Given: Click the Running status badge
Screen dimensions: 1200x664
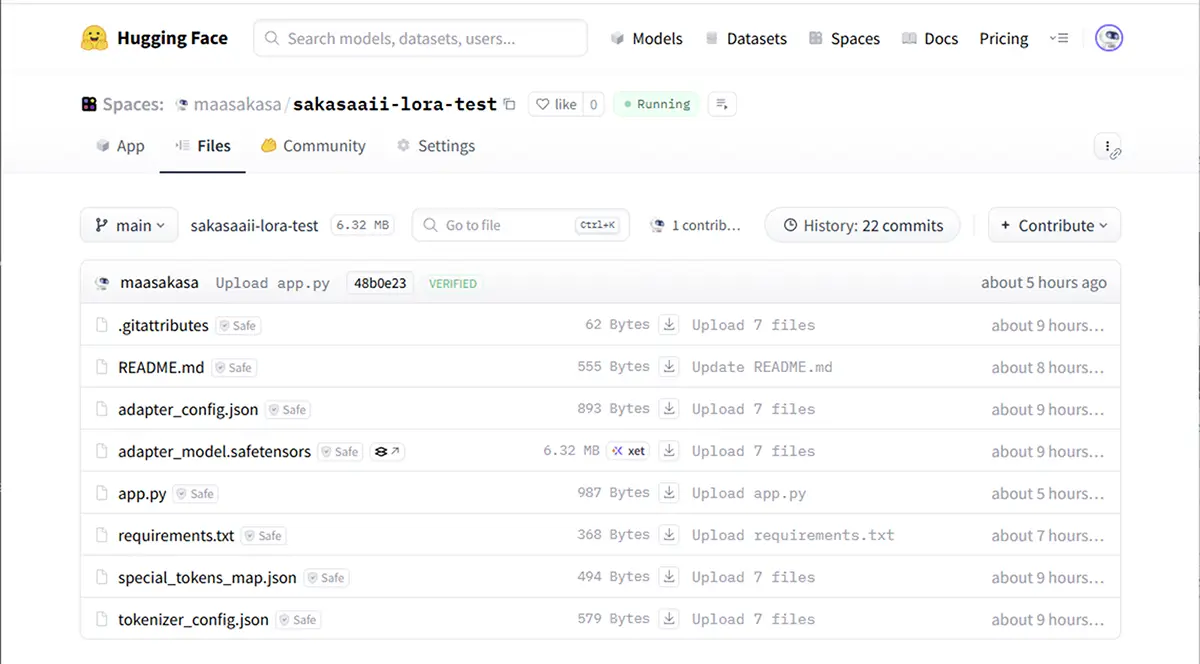Looking at the screenshot, I should point(656,104).
